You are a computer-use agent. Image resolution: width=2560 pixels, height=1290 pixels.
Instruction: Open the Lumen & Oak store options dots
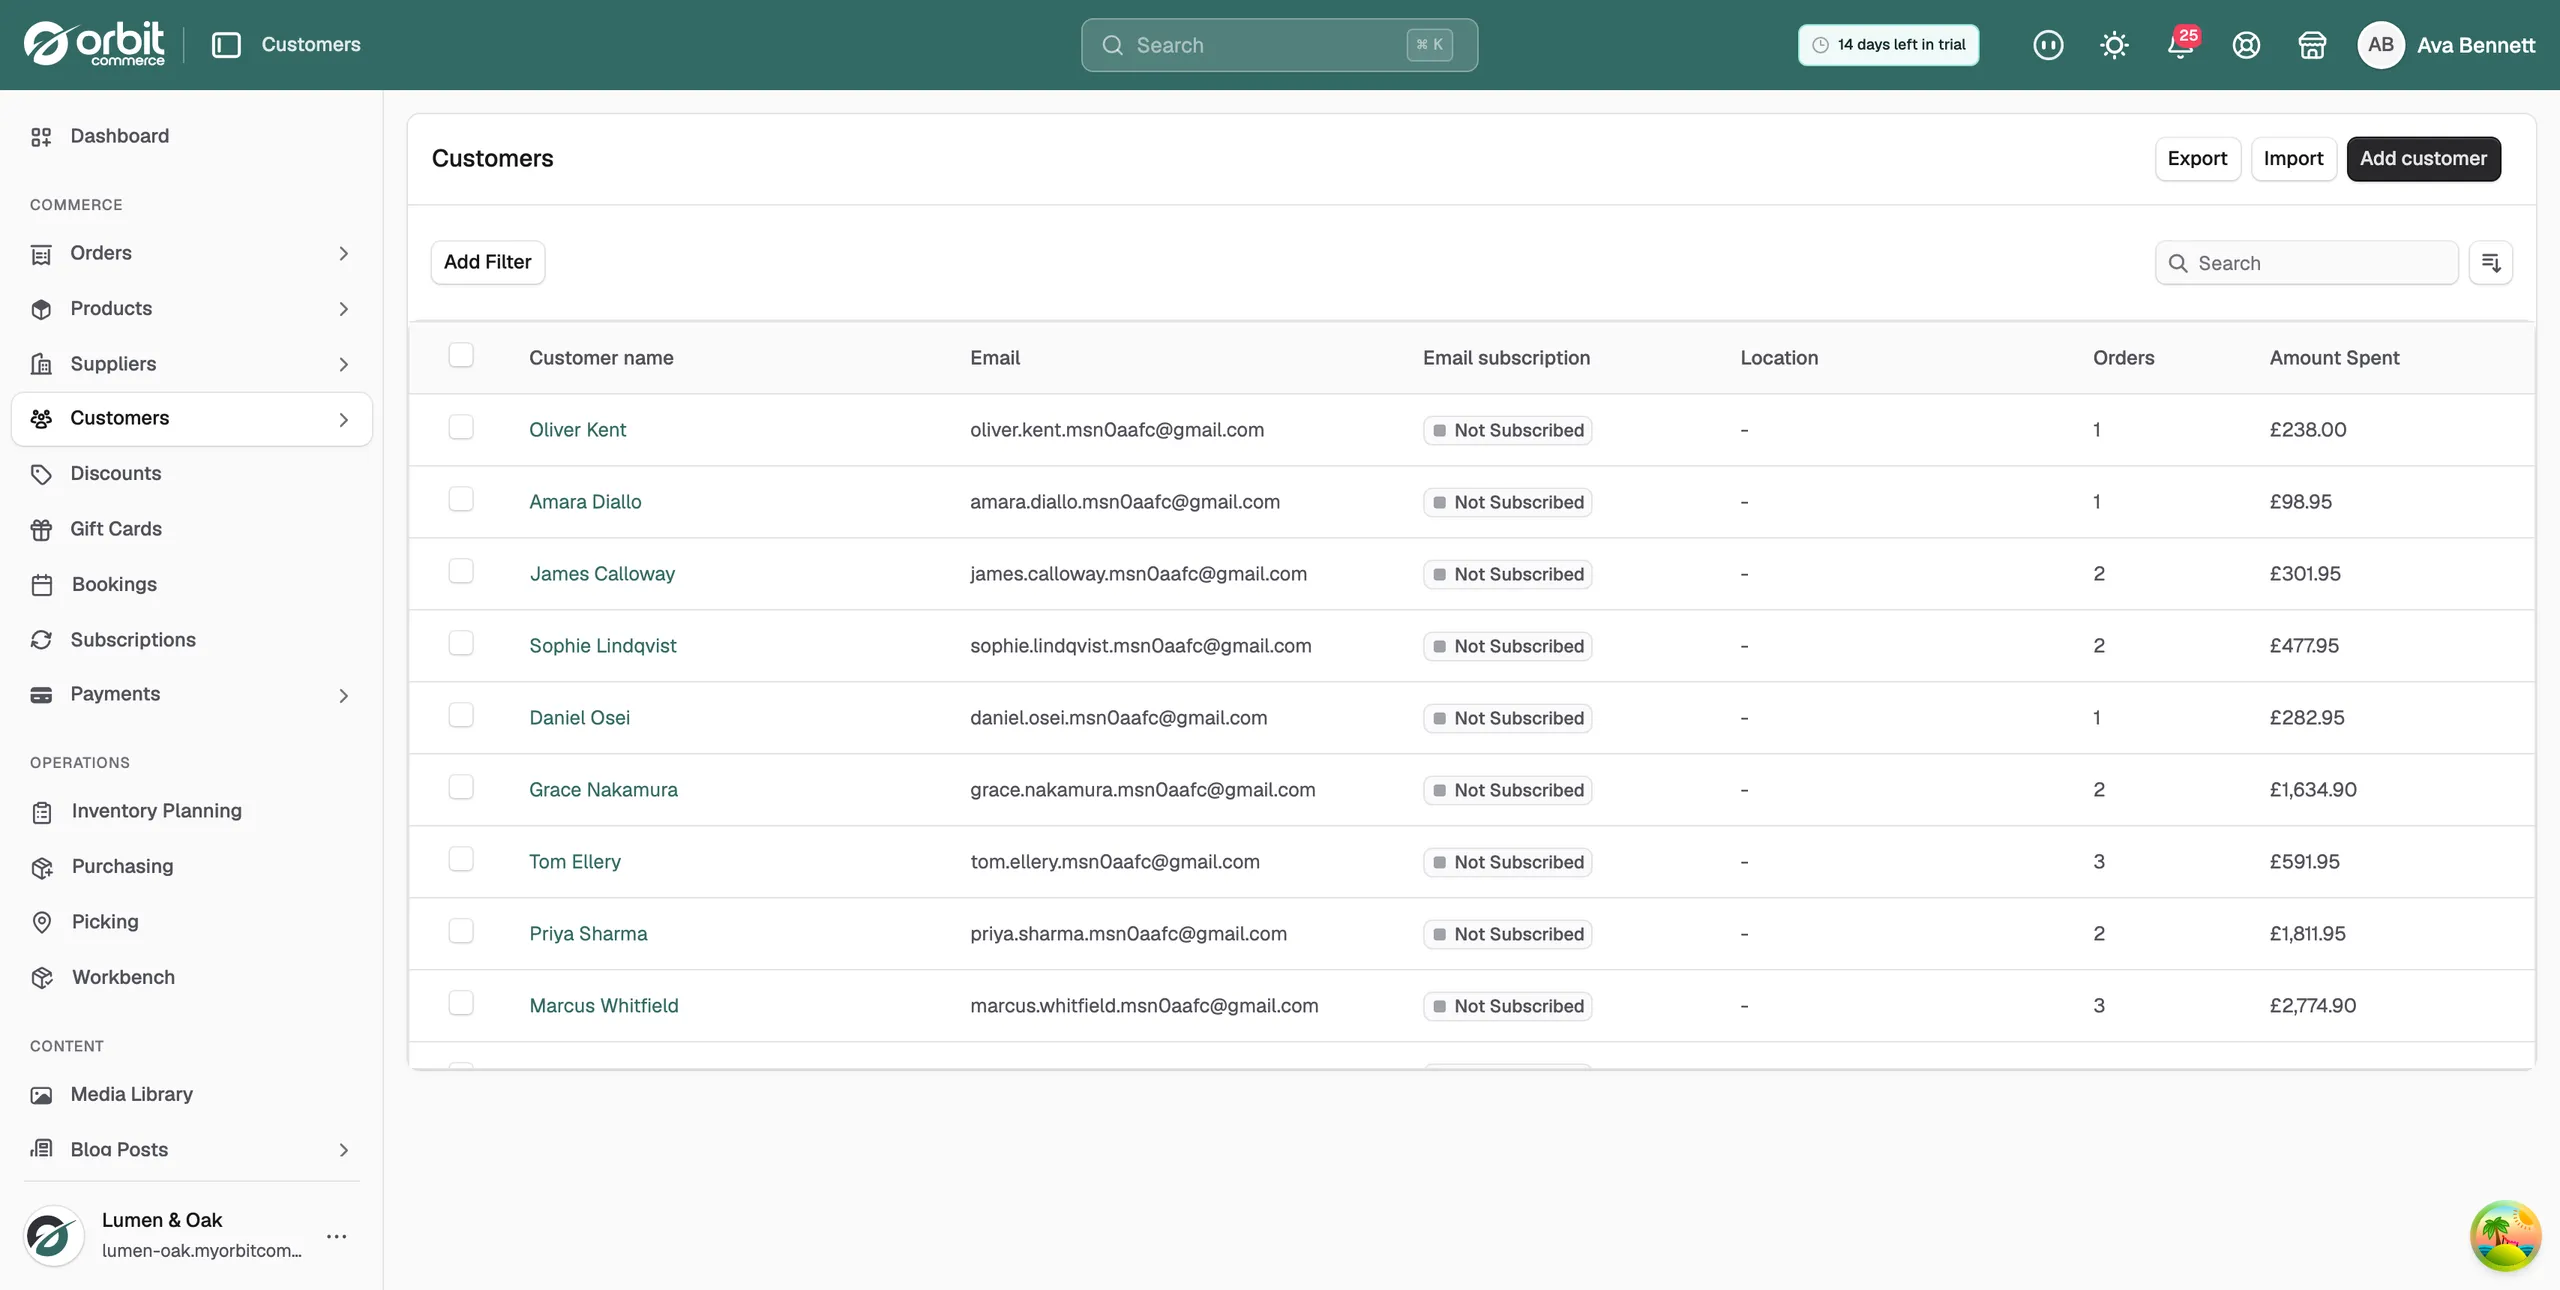337,1237
